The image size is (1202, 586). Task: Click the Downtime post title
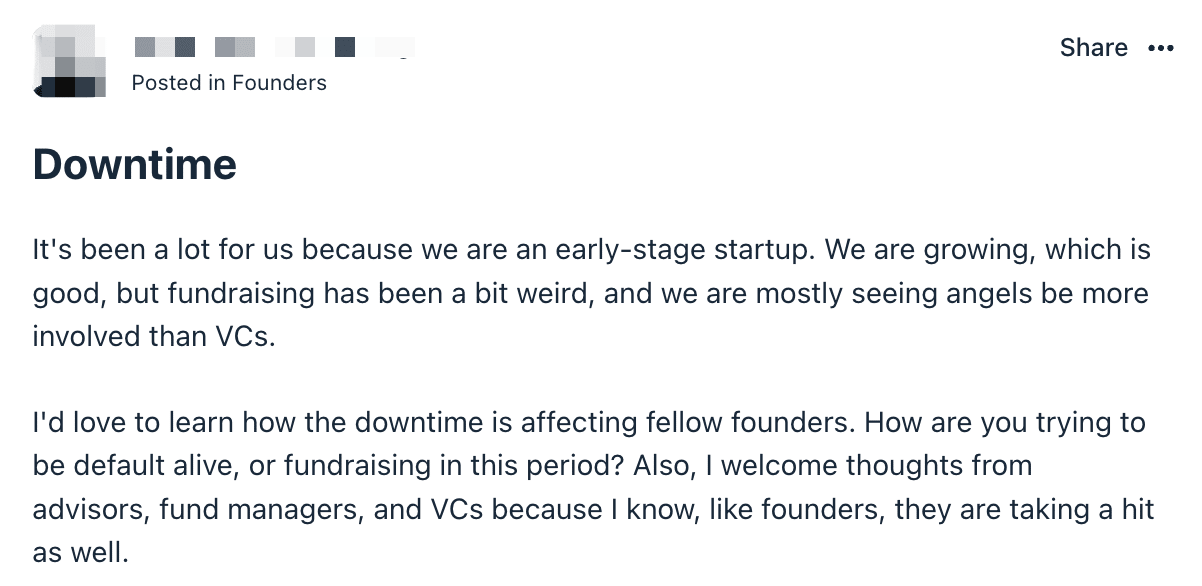135,164
